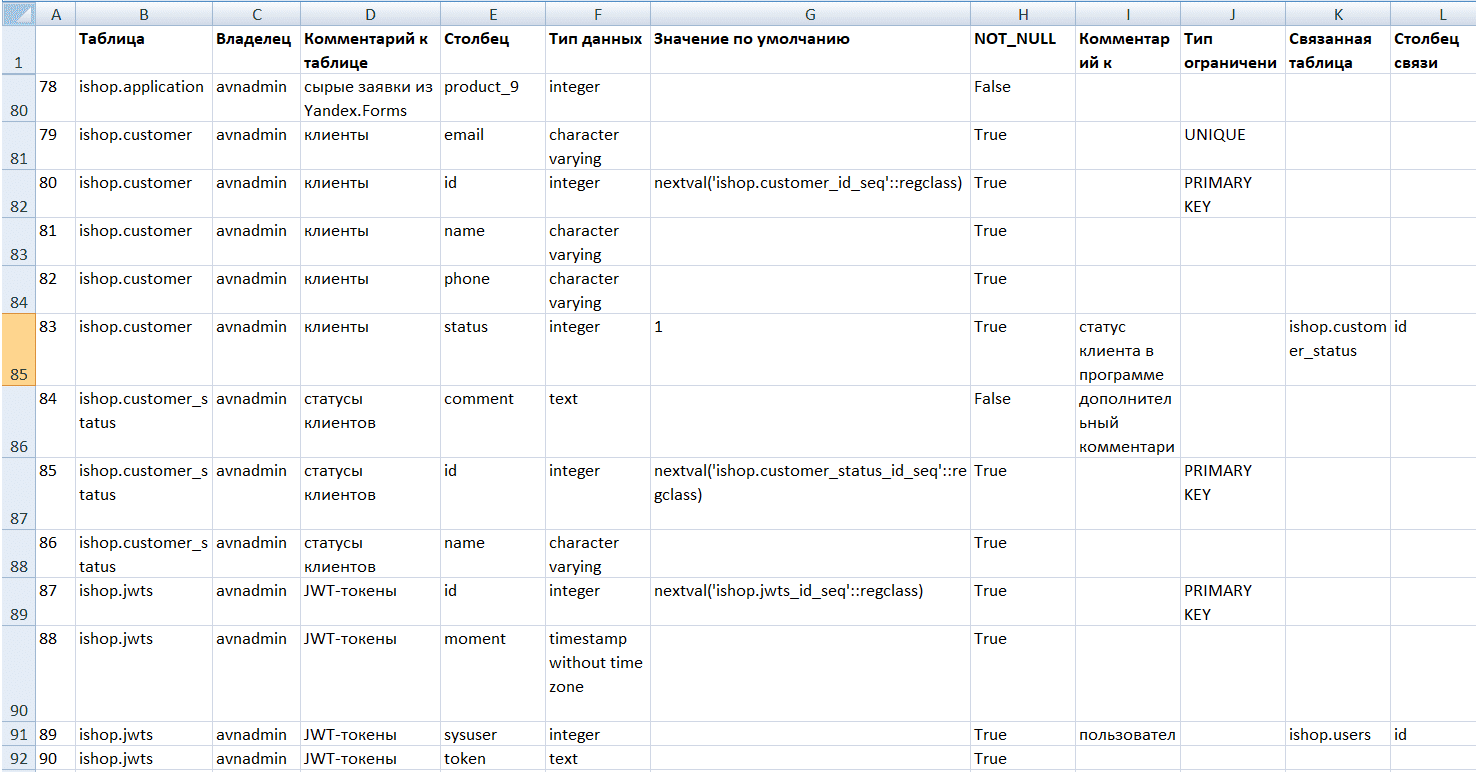The width and height of the screenshot is (1476, 772).
Task: Select row header 91
Action: click(x=17, y=734)
